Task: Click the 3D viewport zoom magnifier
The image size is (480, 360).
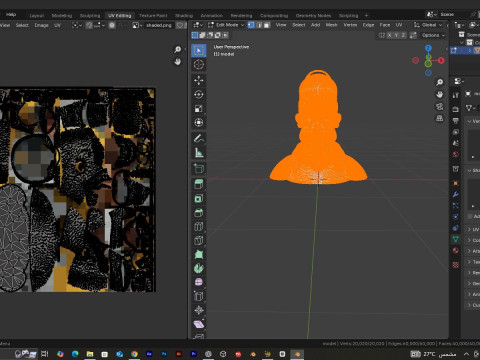Action: (x=440, y=82)
